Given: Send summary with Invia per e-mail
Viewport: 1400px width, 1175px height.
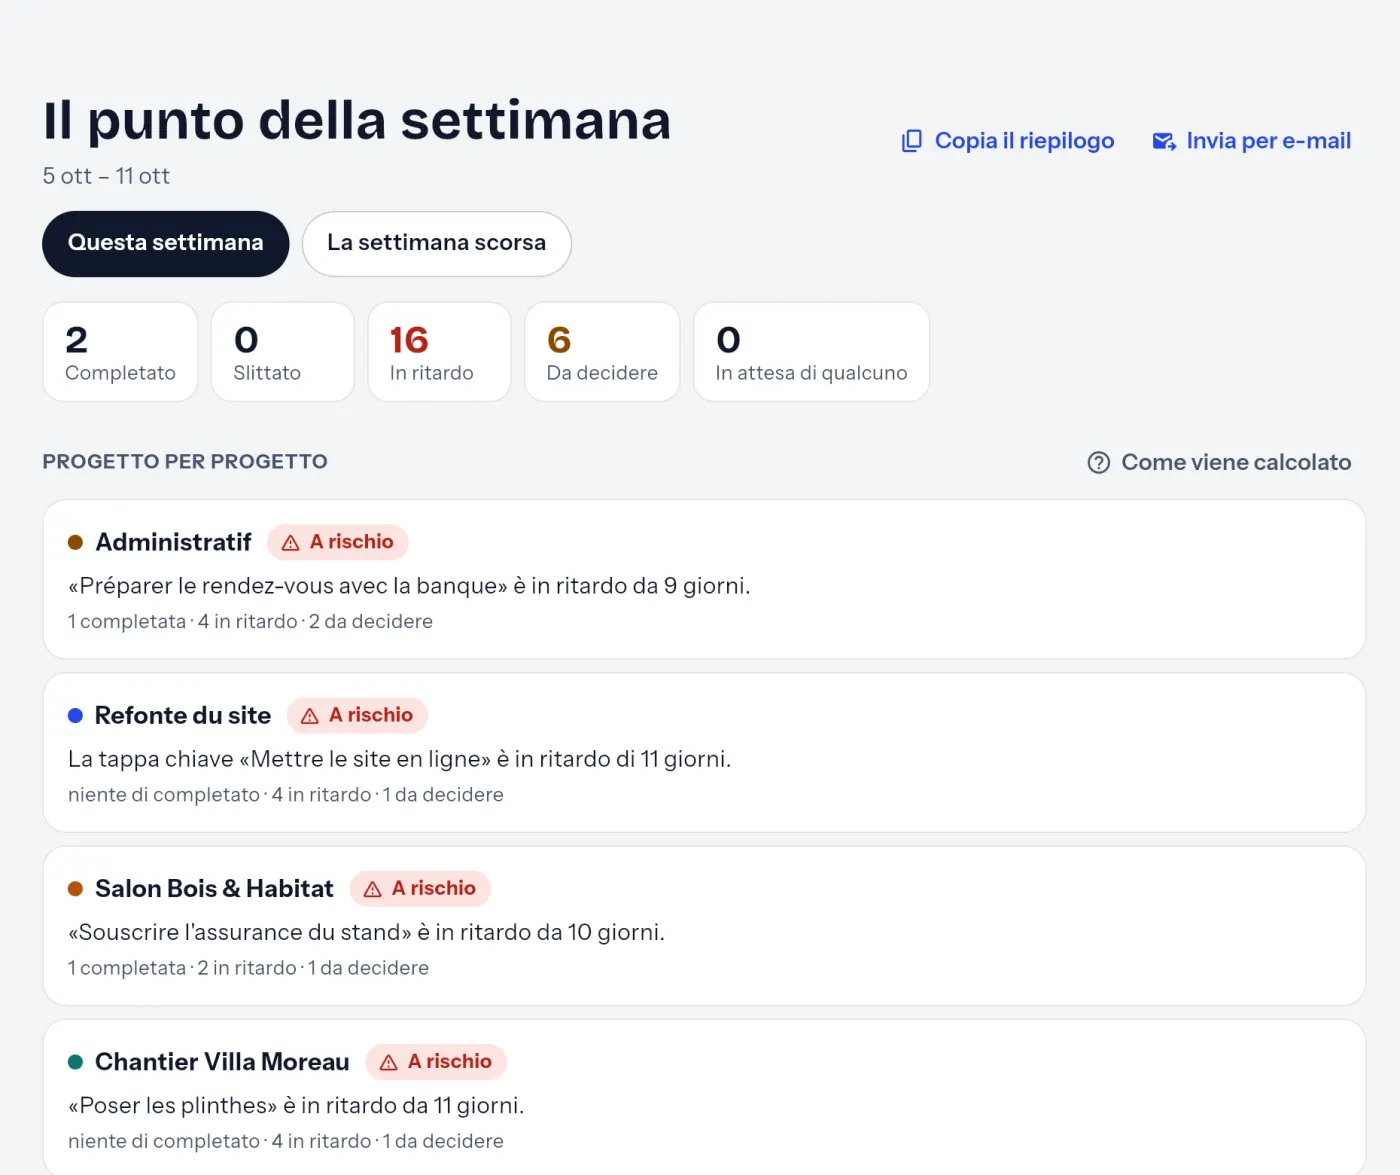Looking at the screenshot, I should [1252, 141].
